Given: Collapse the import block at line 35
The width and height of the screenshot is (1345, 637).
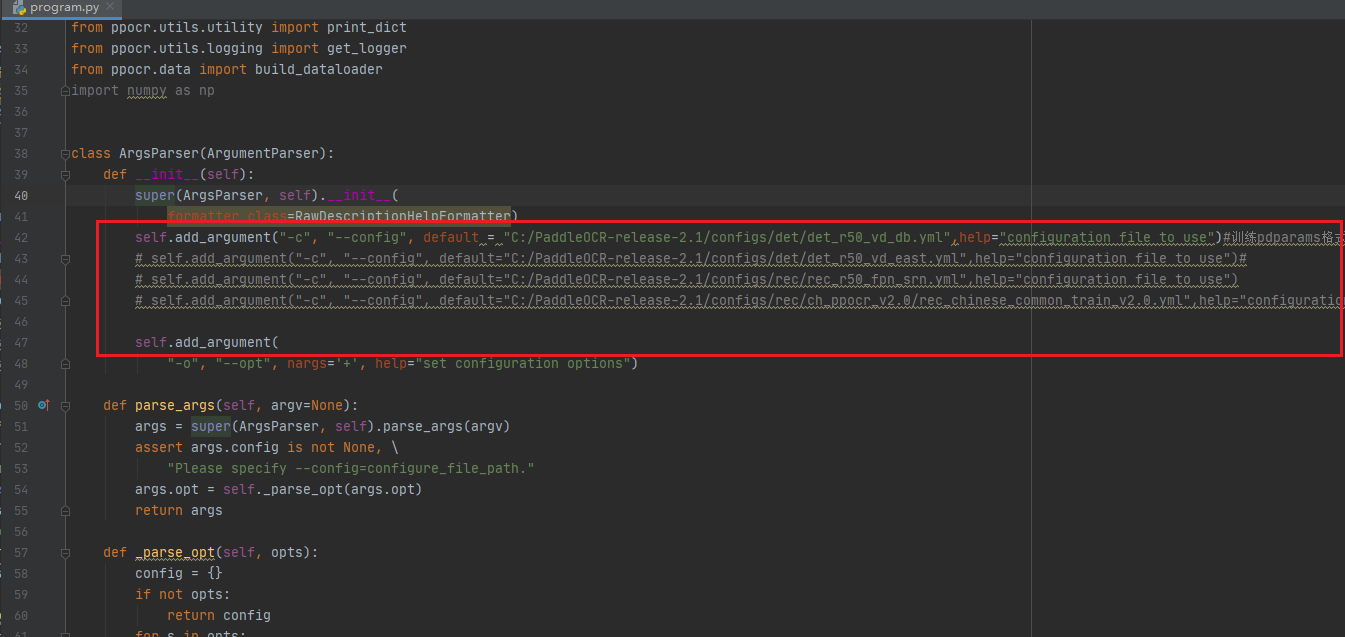Looking at the screenshot, I should click(x=65, y=90).
